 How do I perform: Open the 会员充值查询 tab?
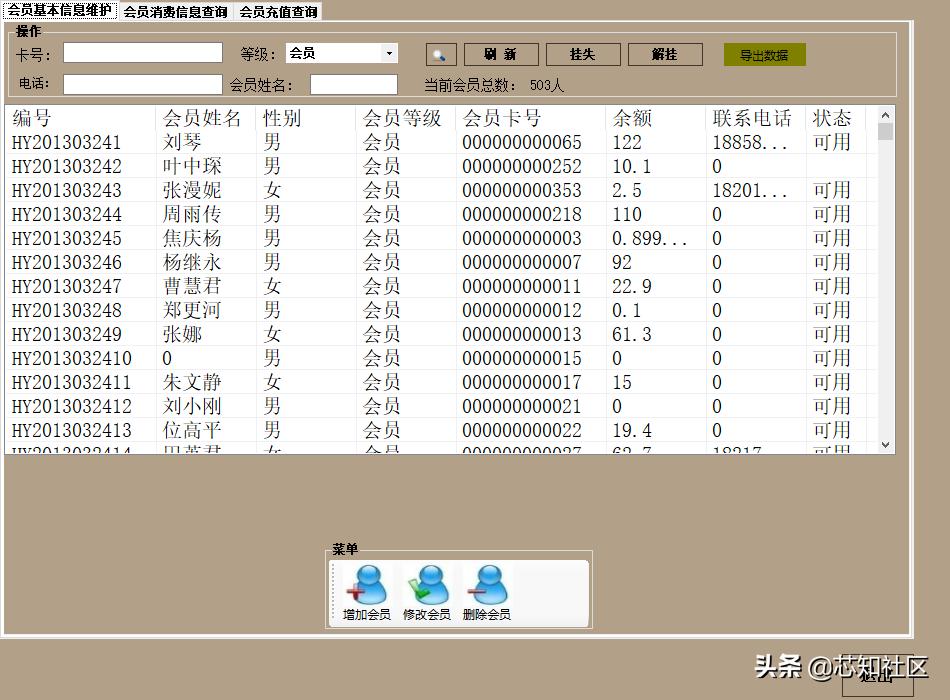(x=277, y=12)
